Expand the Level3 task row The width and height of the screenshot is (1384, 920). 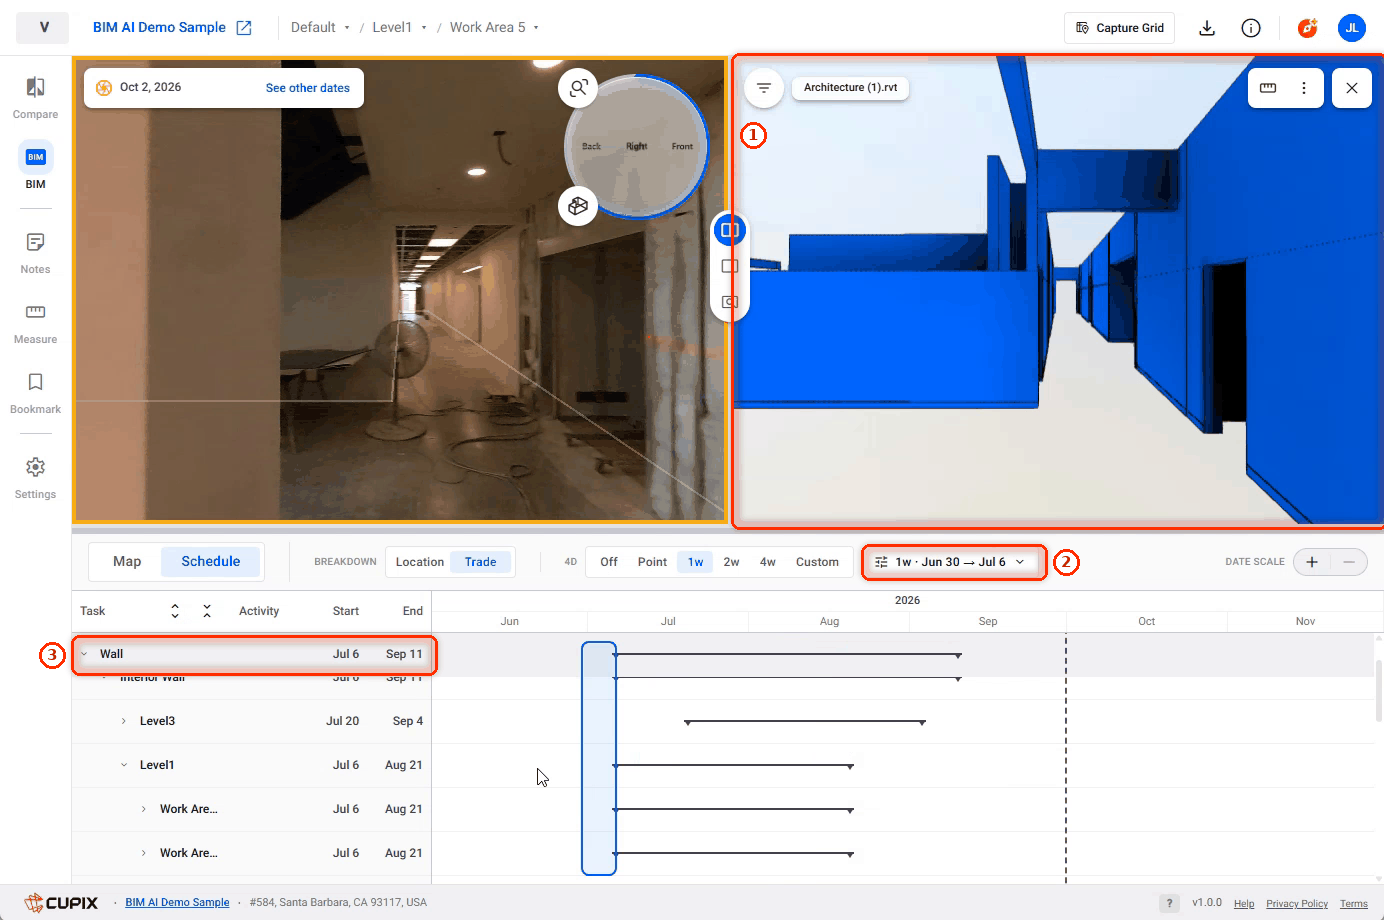coord(124,721)
